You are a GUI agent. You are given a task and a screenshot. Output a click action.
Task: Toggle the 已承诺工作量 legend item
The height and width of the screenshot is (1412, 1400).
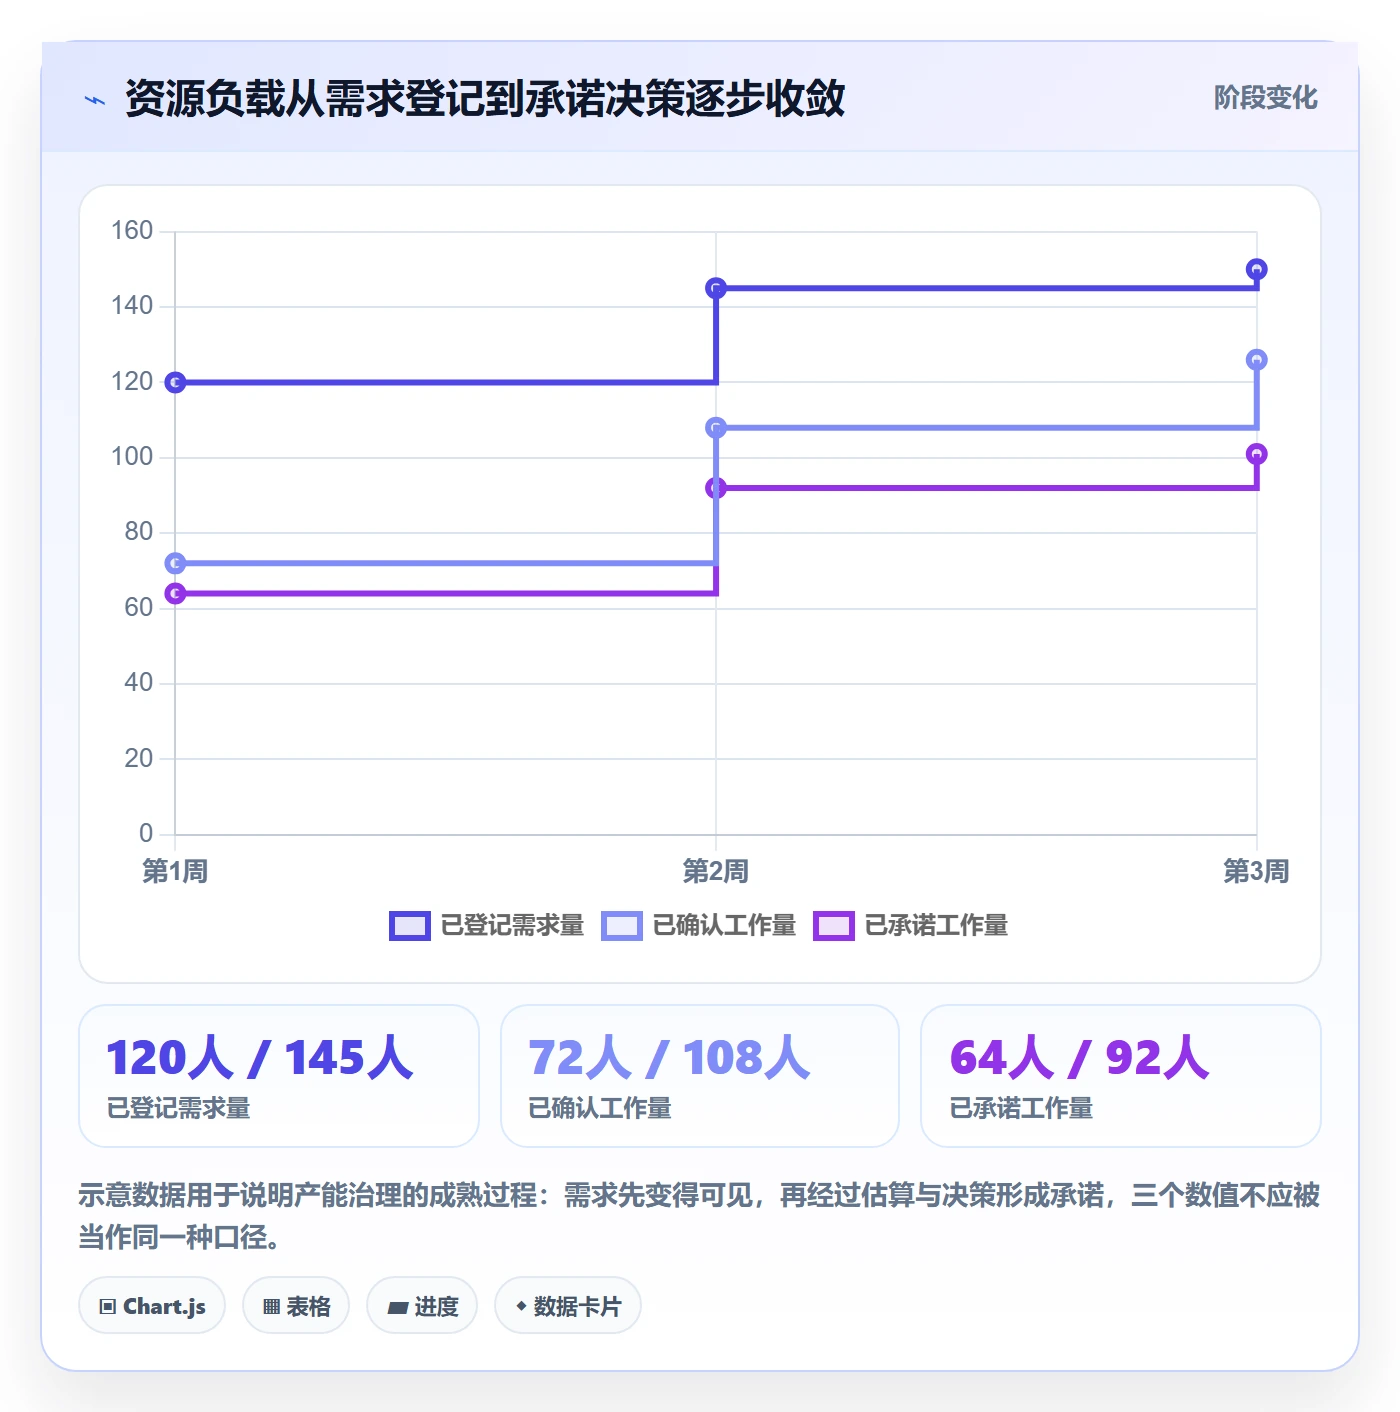click(x=911, y=926)
